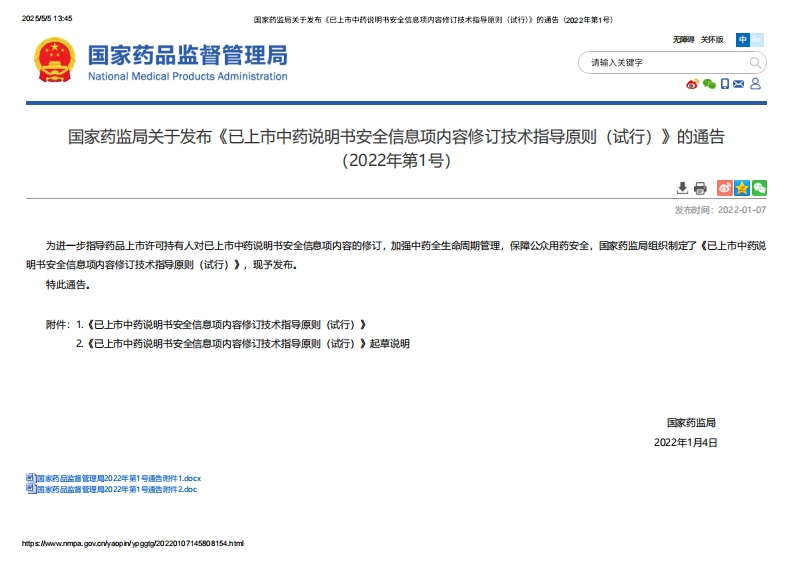Click the 请输入关键字 search field
The height and width of the screenshot is (561, 793).
[662, 63]
